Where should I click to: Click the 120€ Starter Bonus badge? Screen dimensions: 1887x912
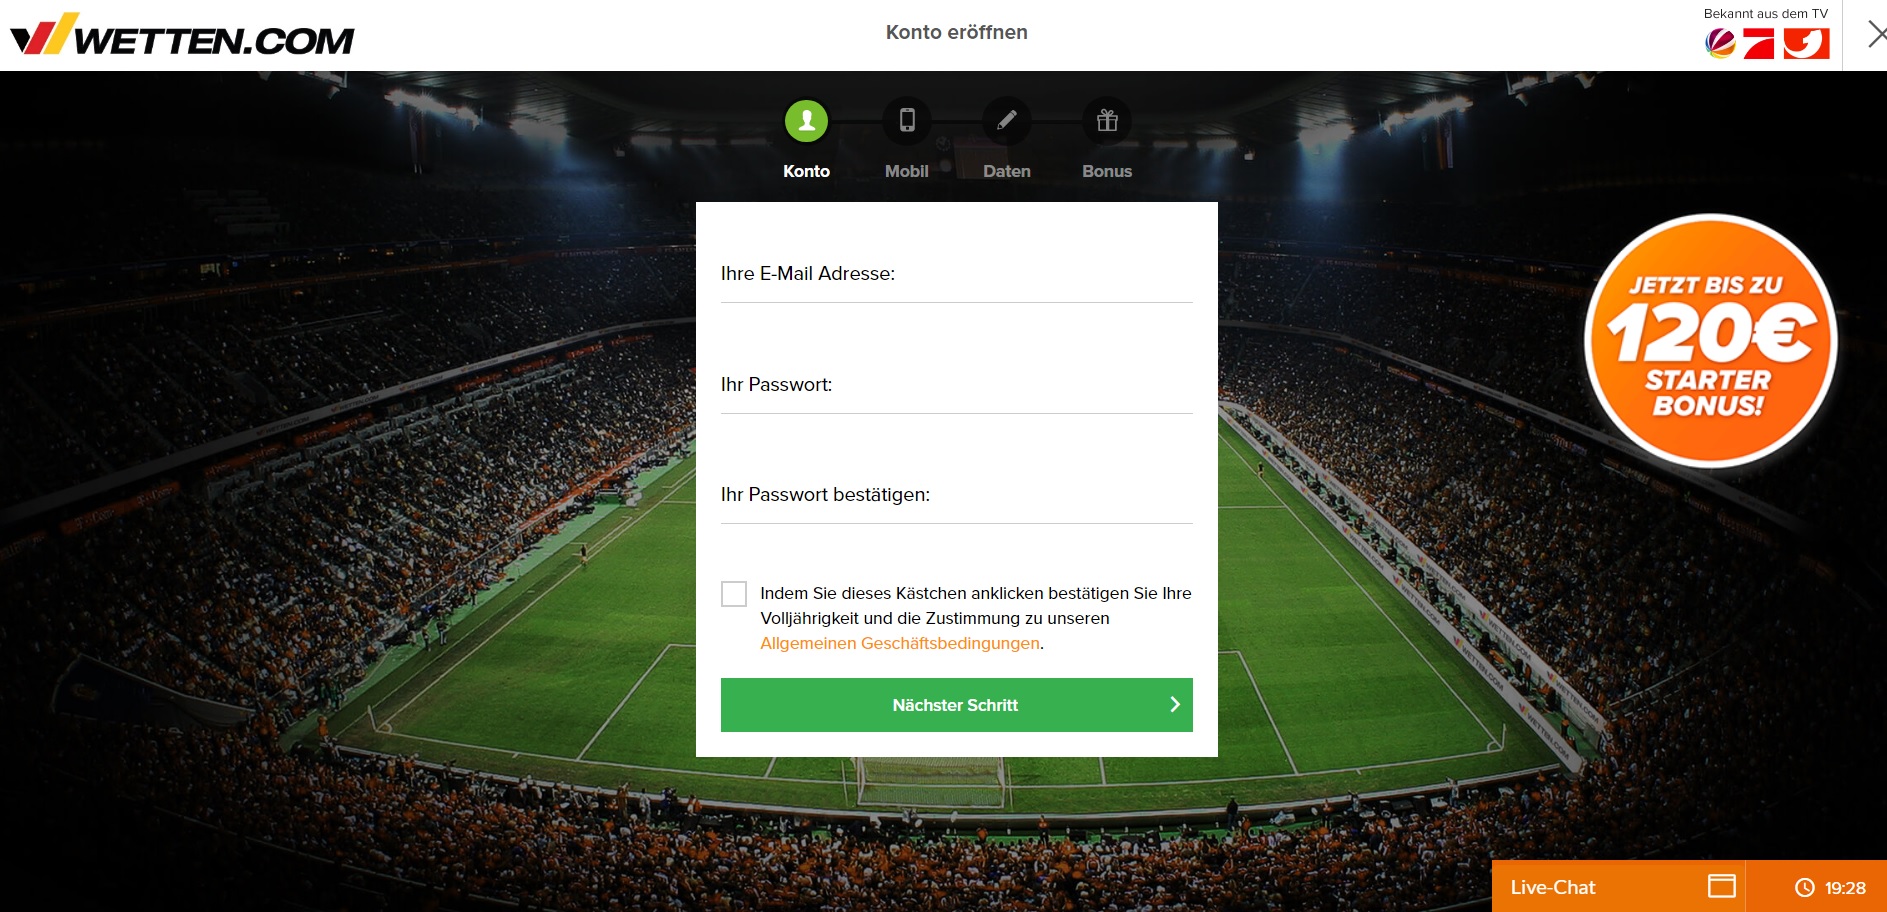coord(1710,341)
